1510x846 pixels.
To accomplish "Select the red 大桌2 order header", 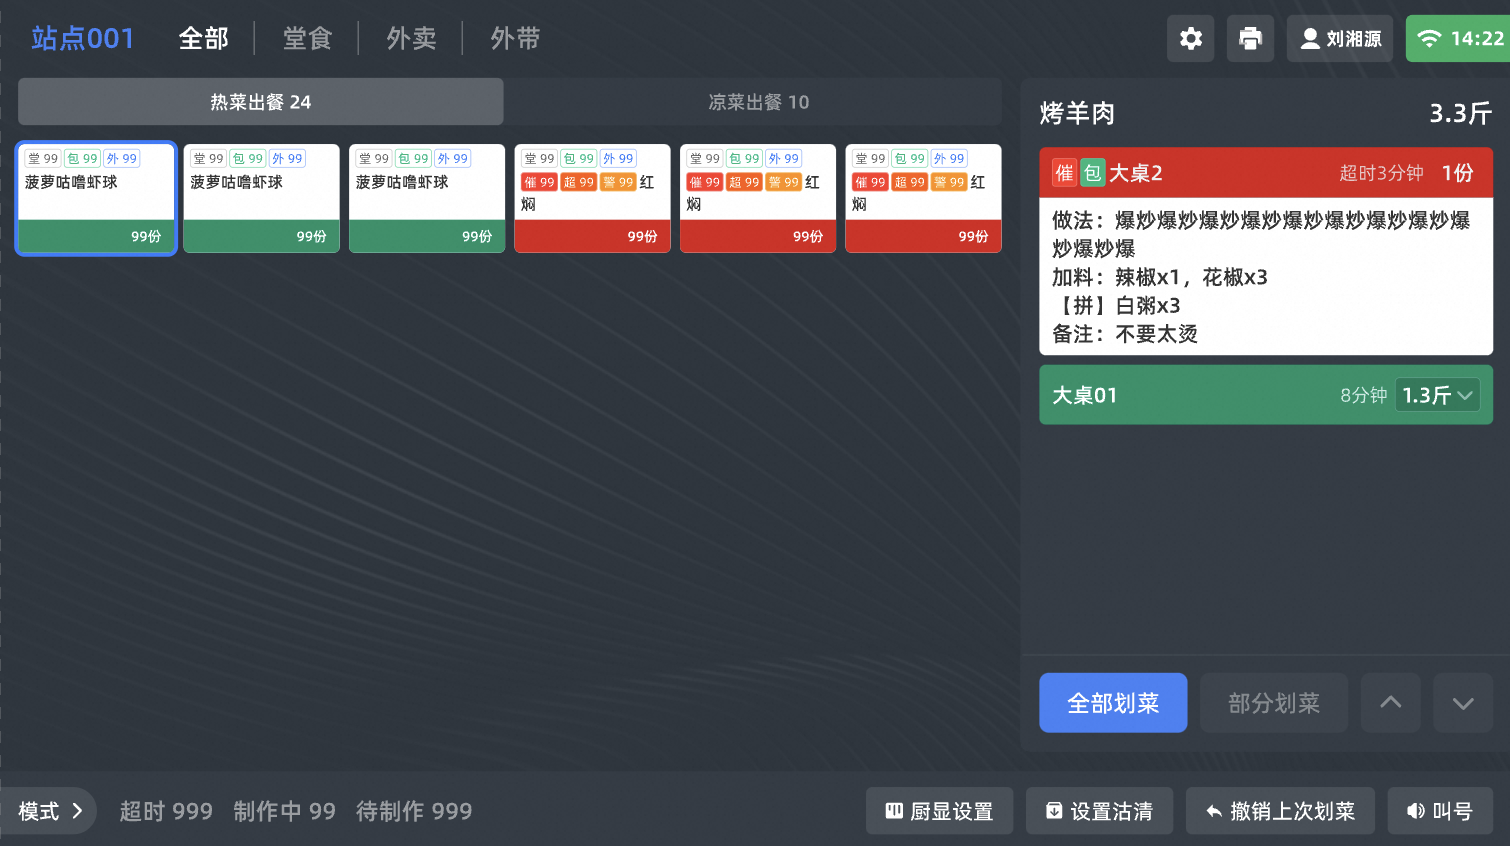I will (x=1266, y=173).
